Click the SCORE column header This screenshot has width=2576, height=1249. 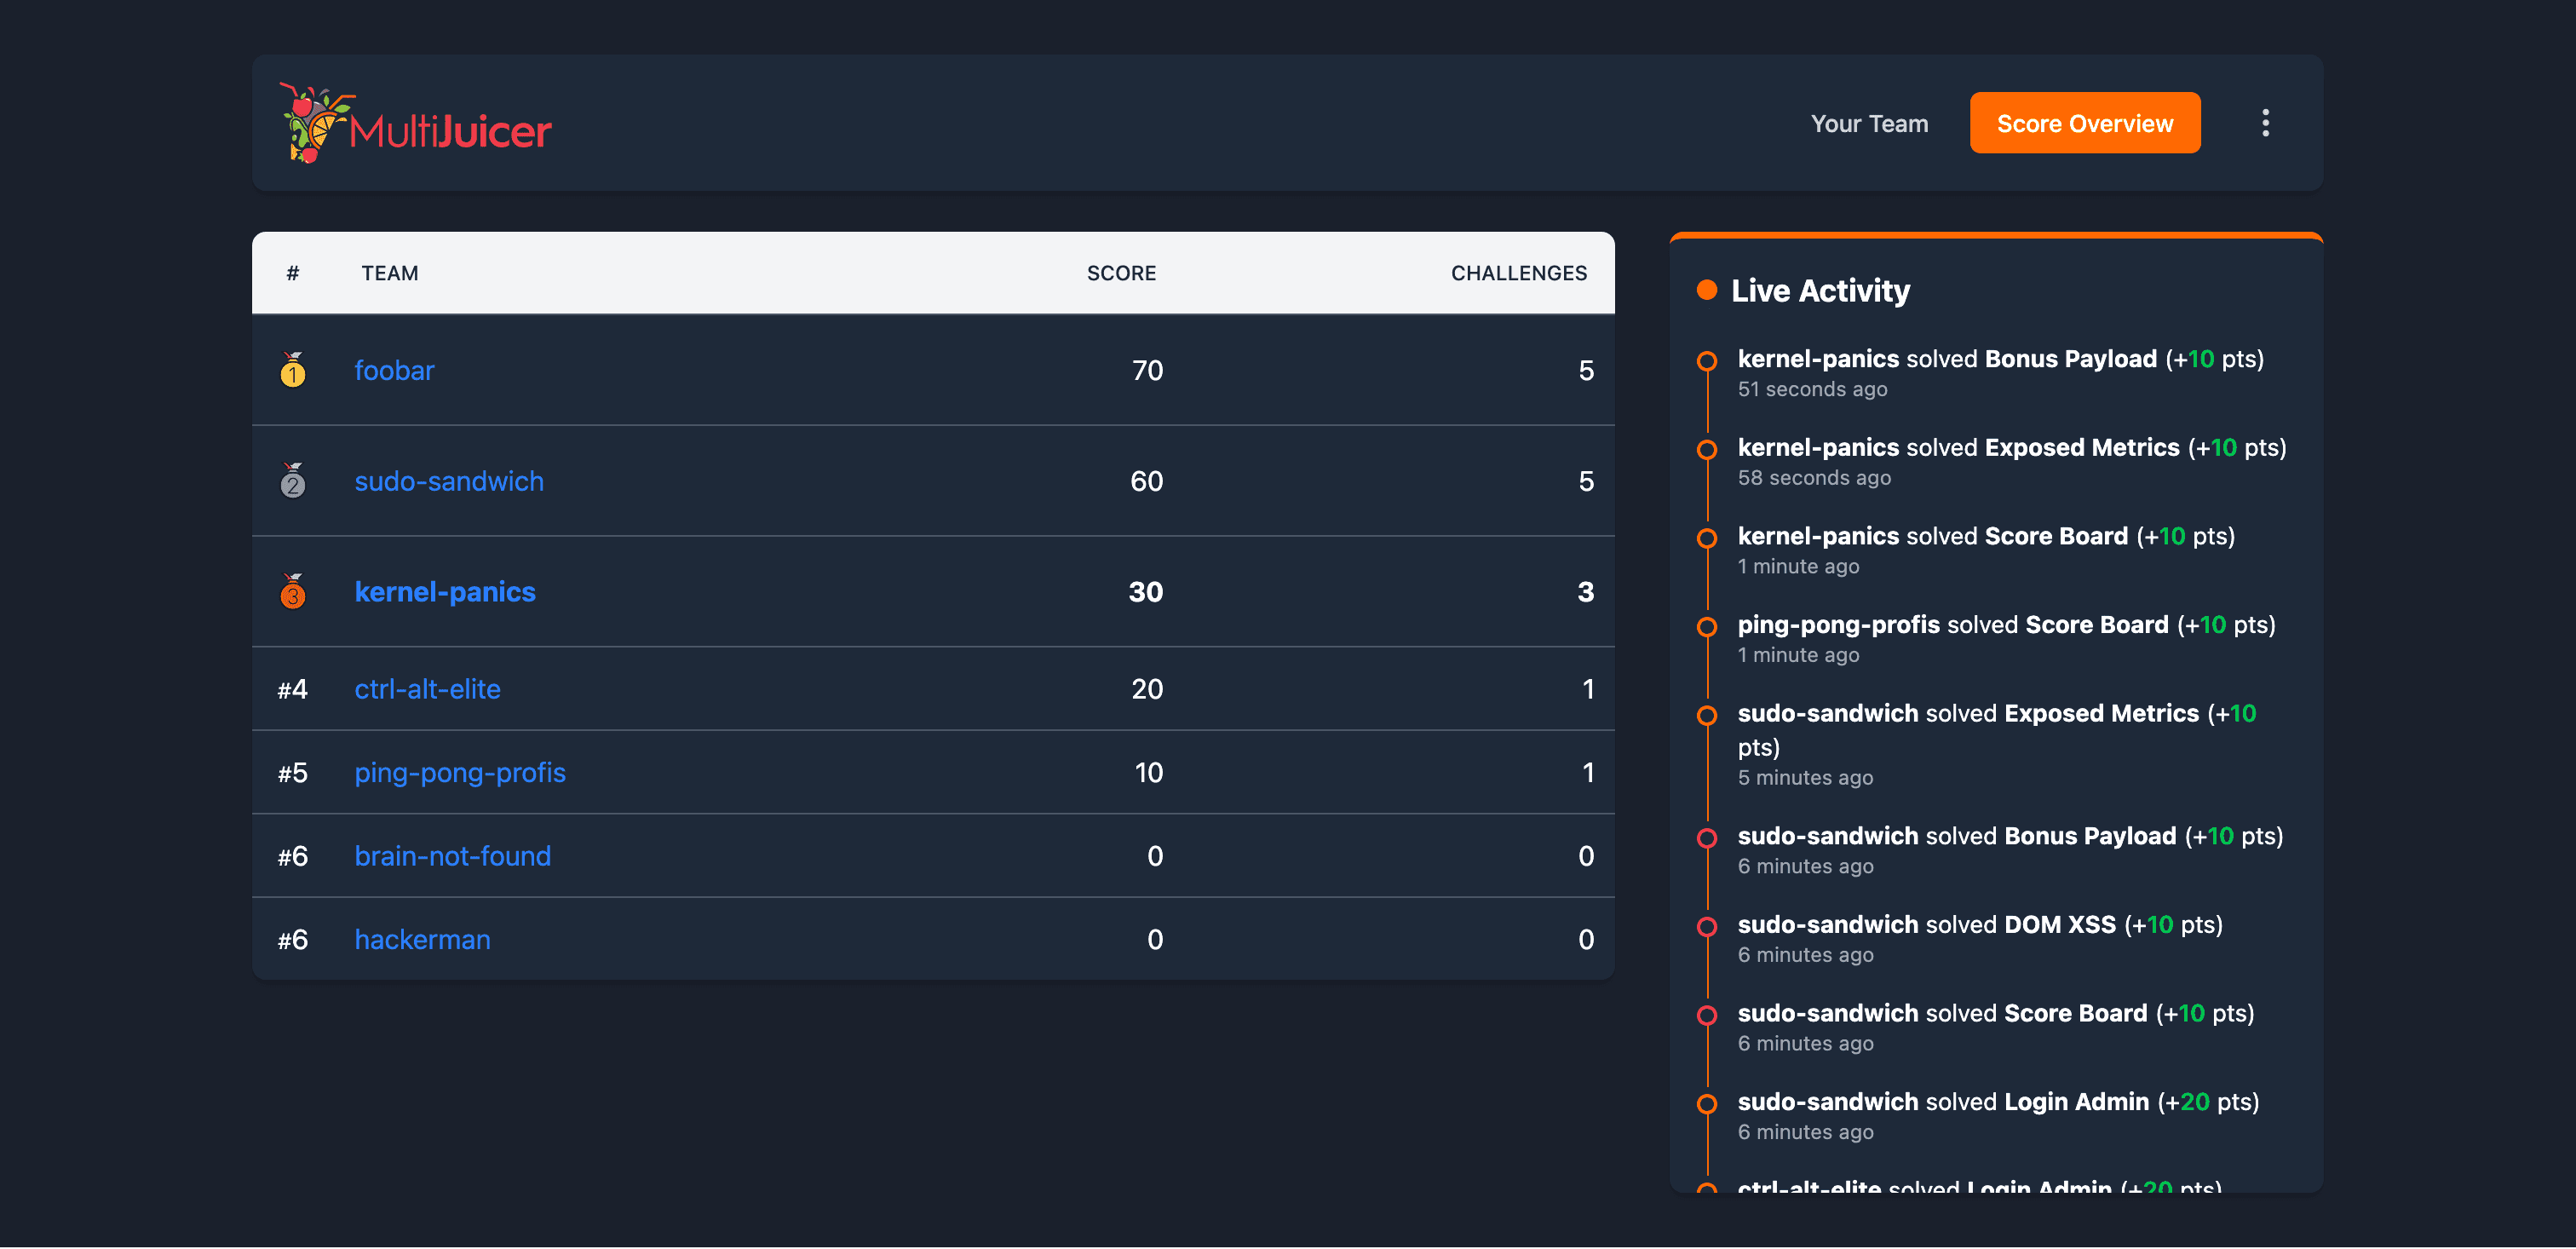(1121, 273)
